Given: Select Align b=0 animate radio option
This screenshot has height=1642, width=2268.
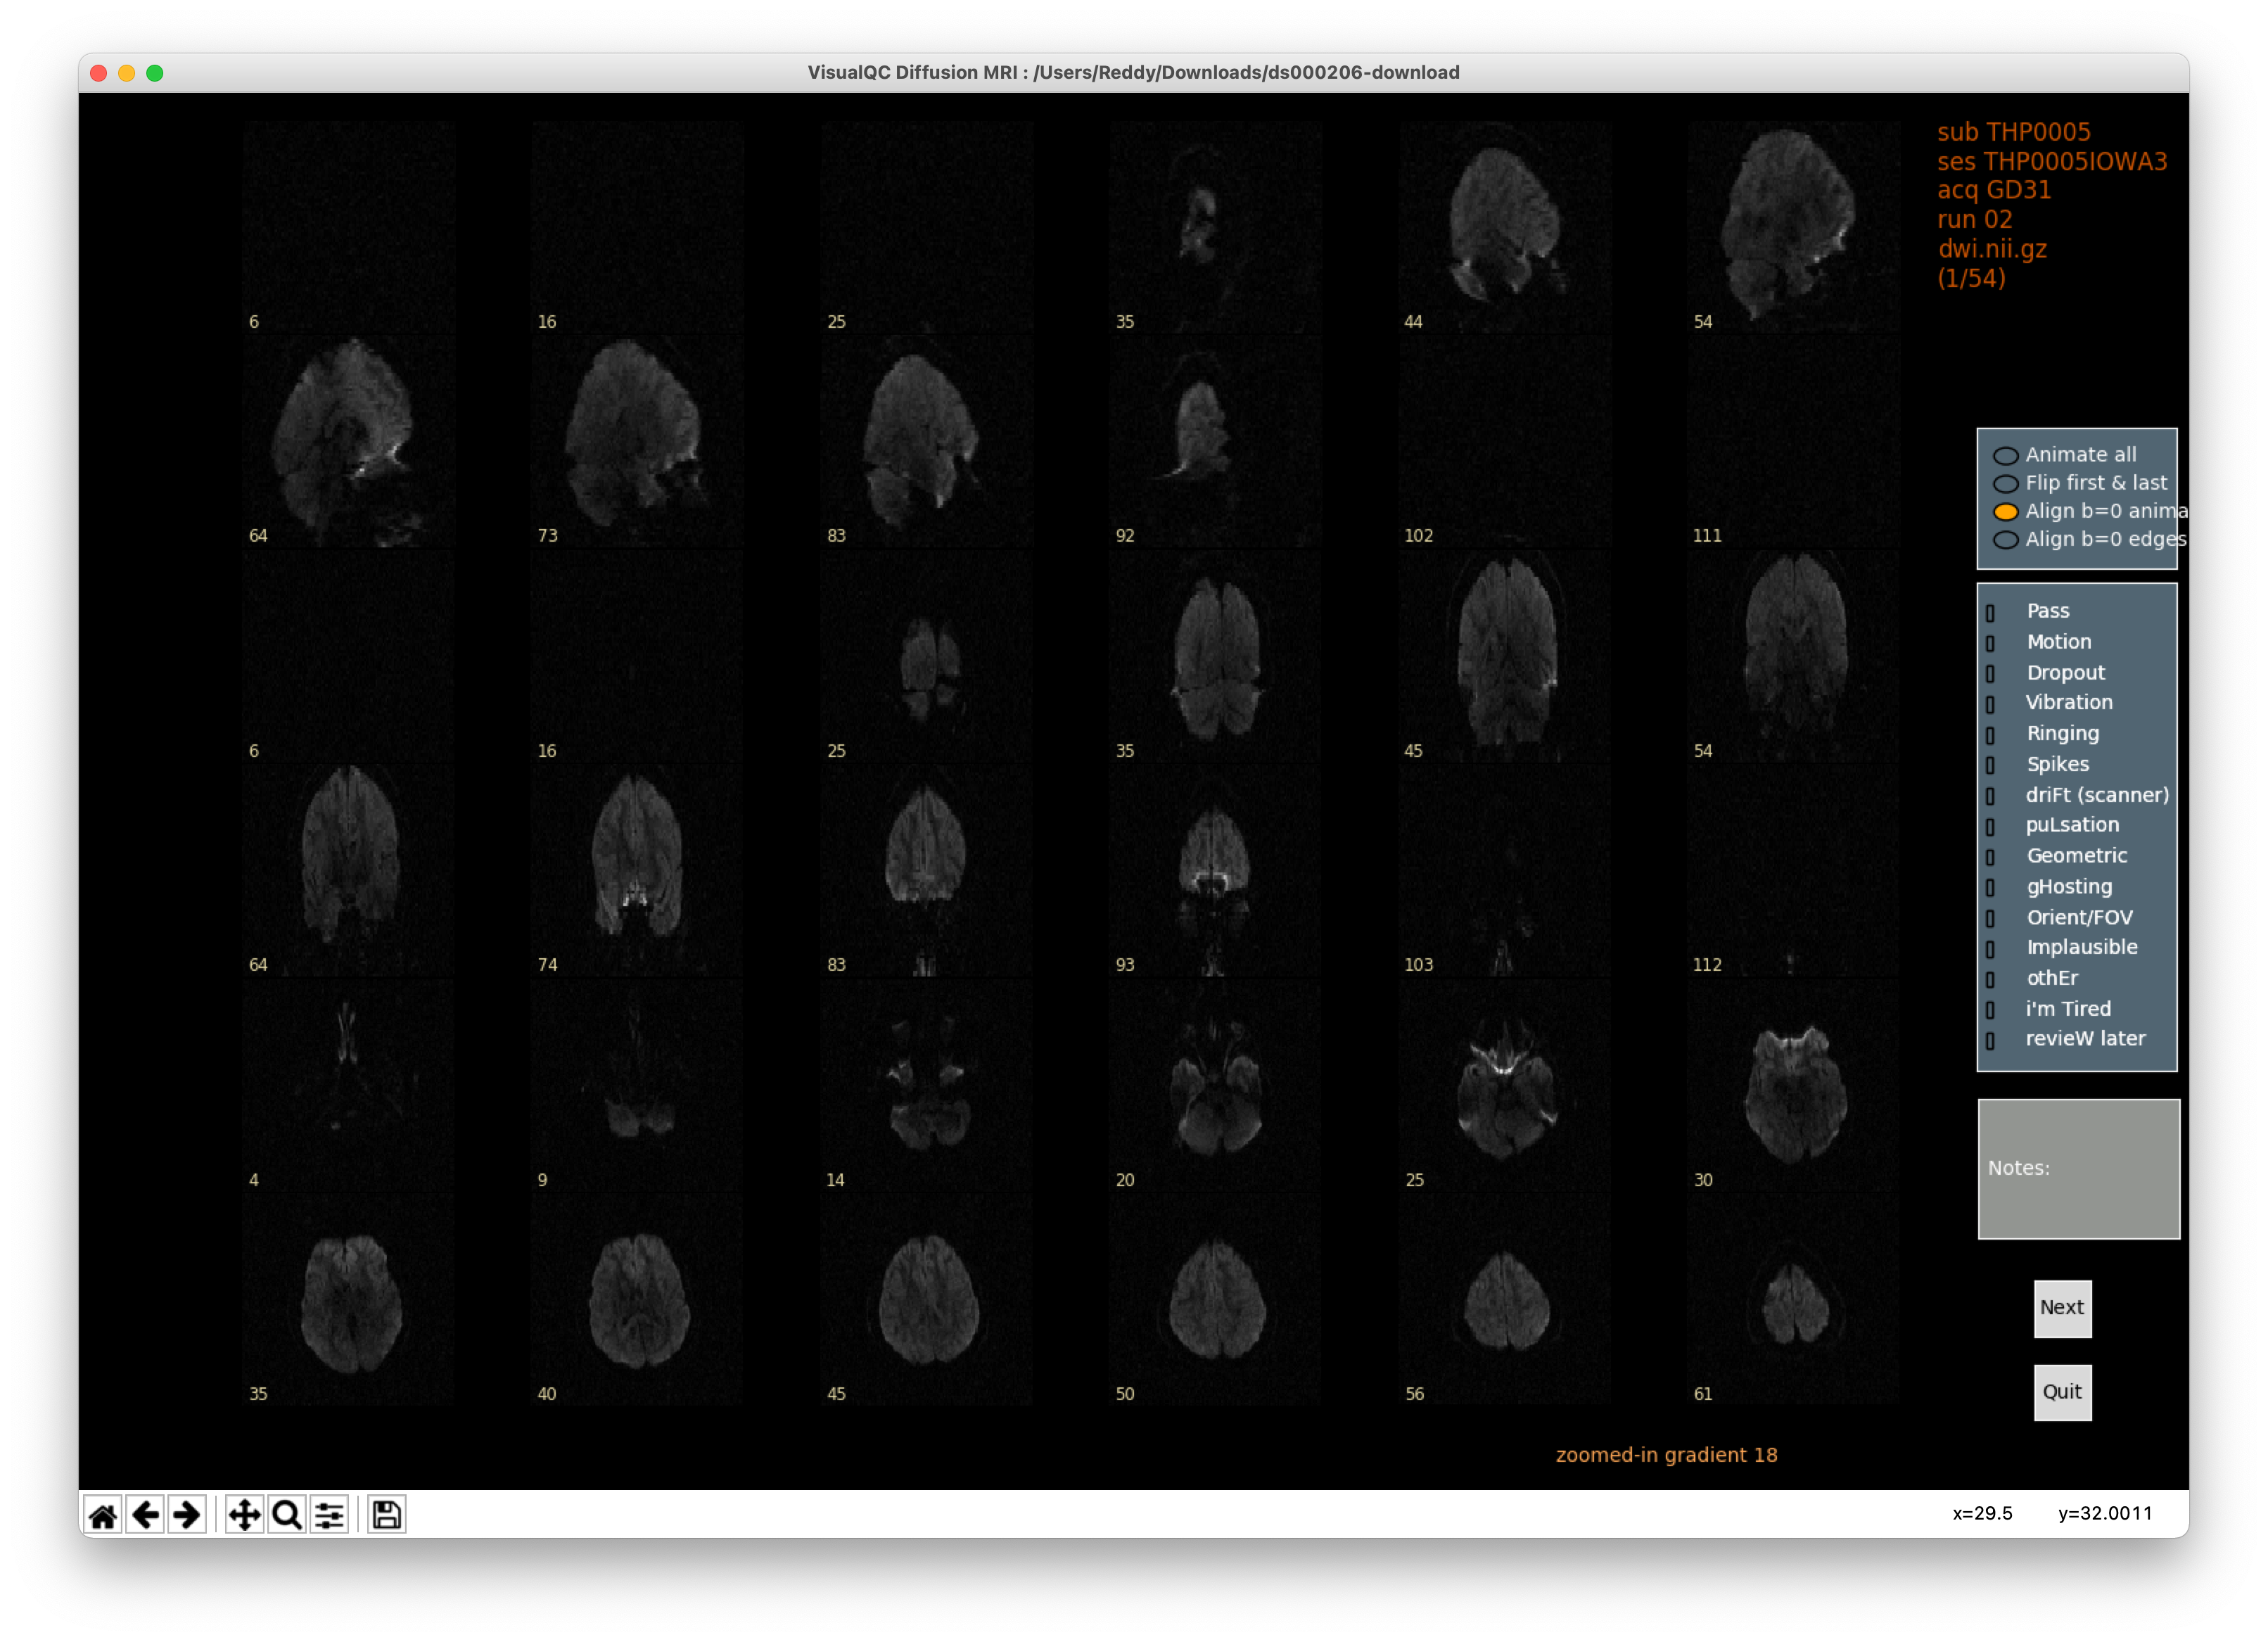Looking at the screenshot, I should click(2005, 511).
